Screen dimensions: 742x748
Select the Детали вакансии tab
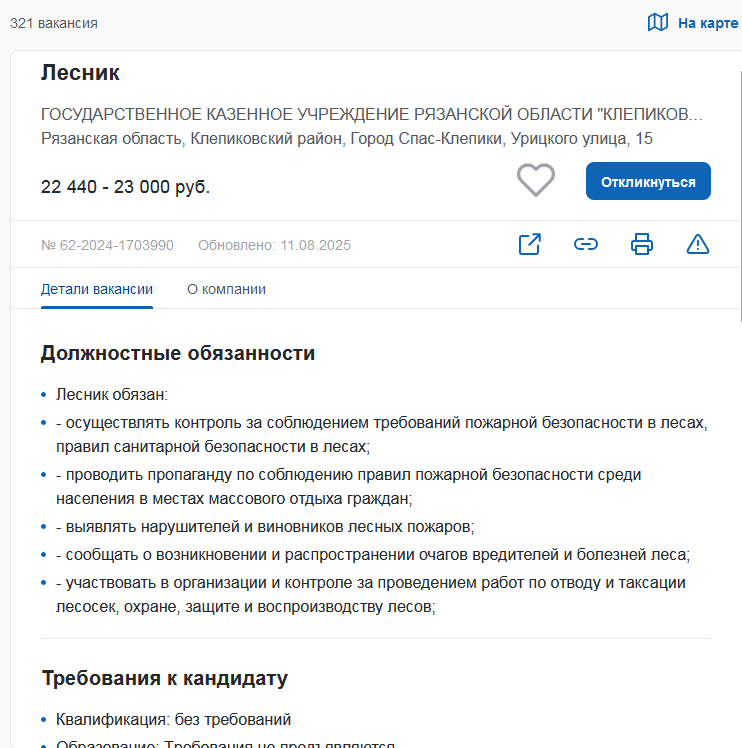click(x=97, y=290)
